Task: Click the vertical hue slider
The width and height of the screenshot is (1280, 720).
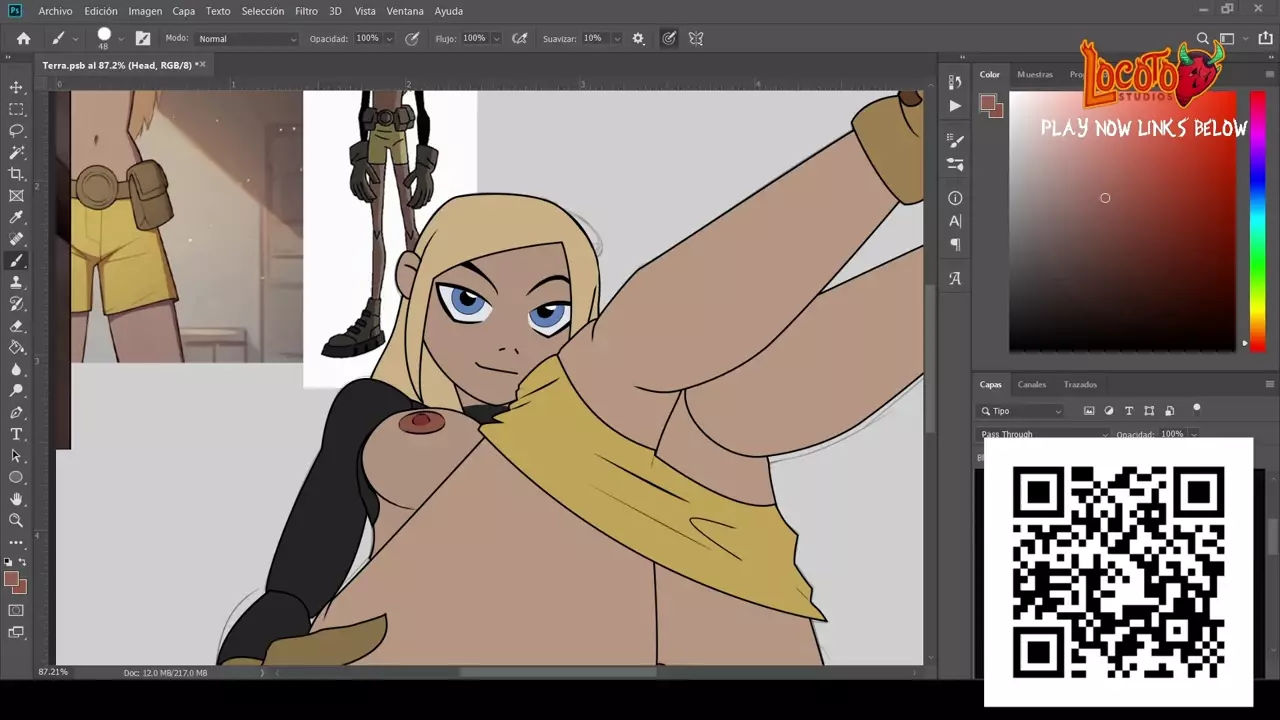Action: coord(1257,220)
